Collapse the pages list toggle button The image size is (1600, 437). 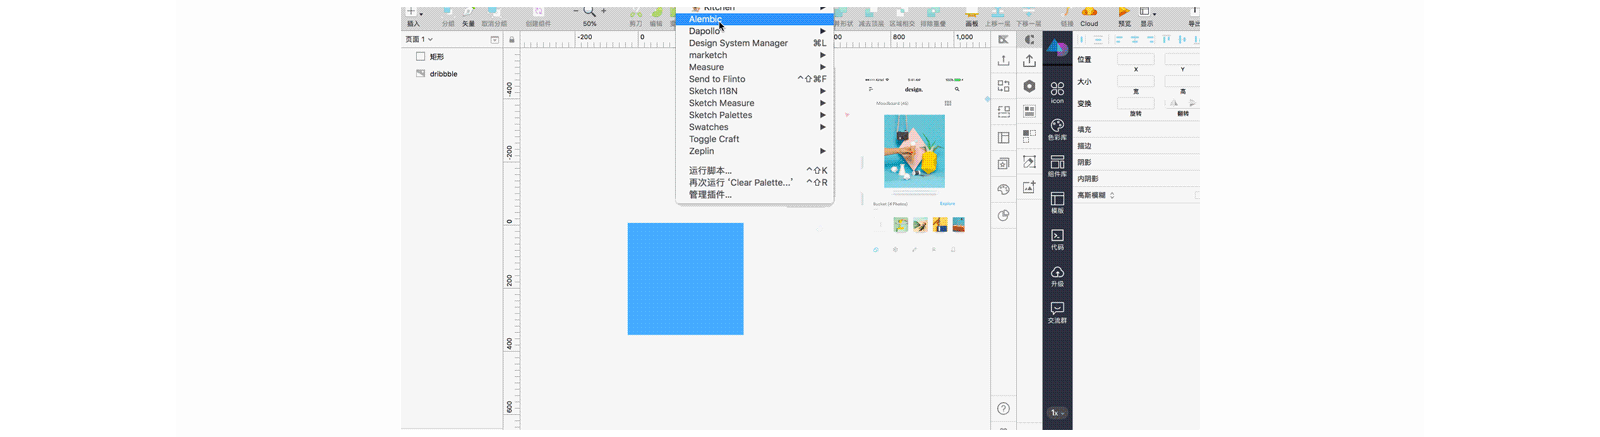(x=494, y=40)
